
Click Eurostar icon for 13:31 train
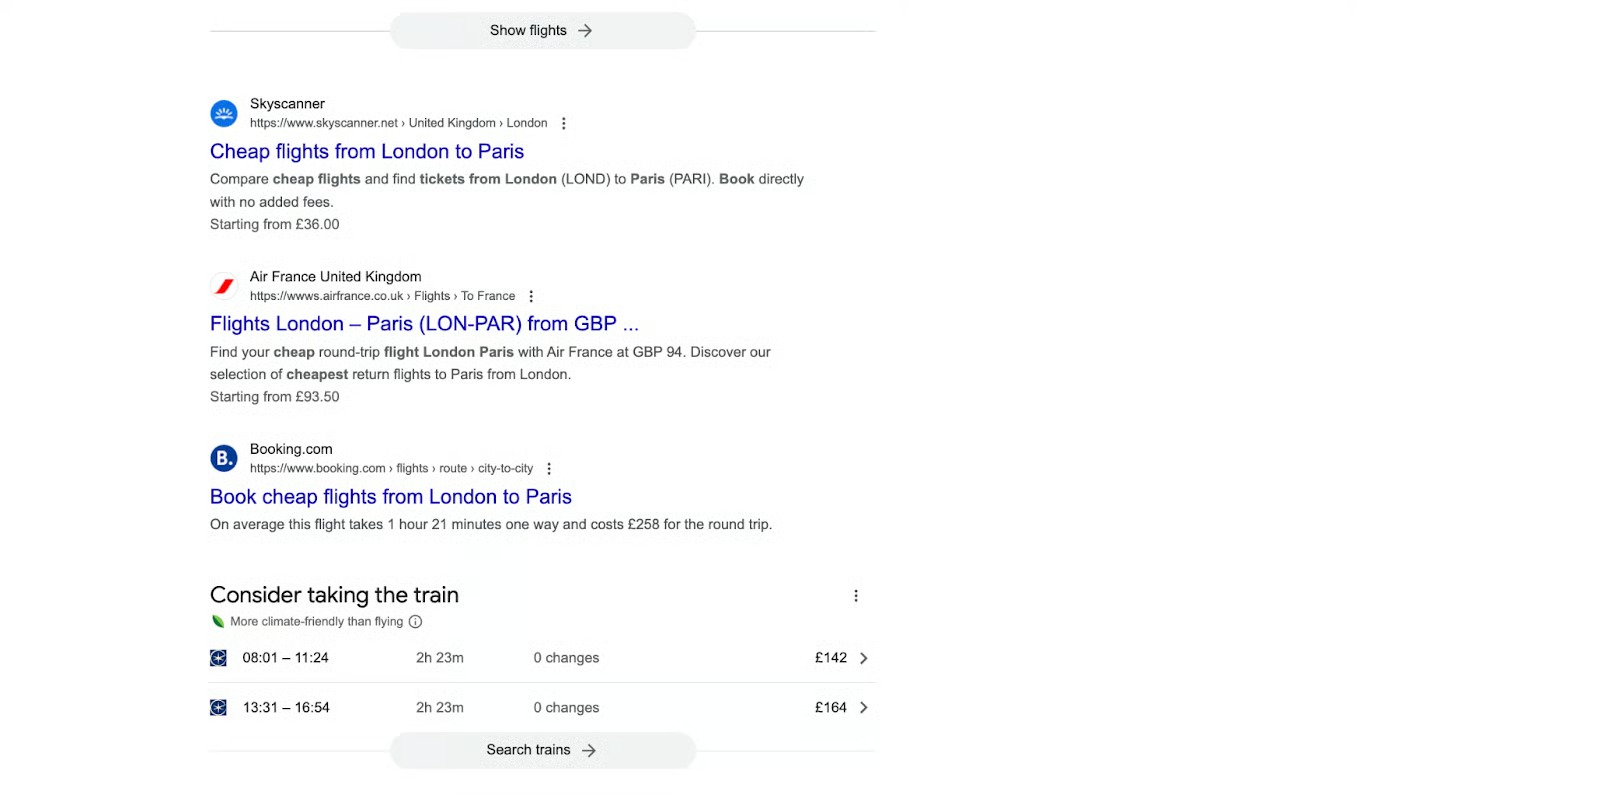[x=218, y=708]
